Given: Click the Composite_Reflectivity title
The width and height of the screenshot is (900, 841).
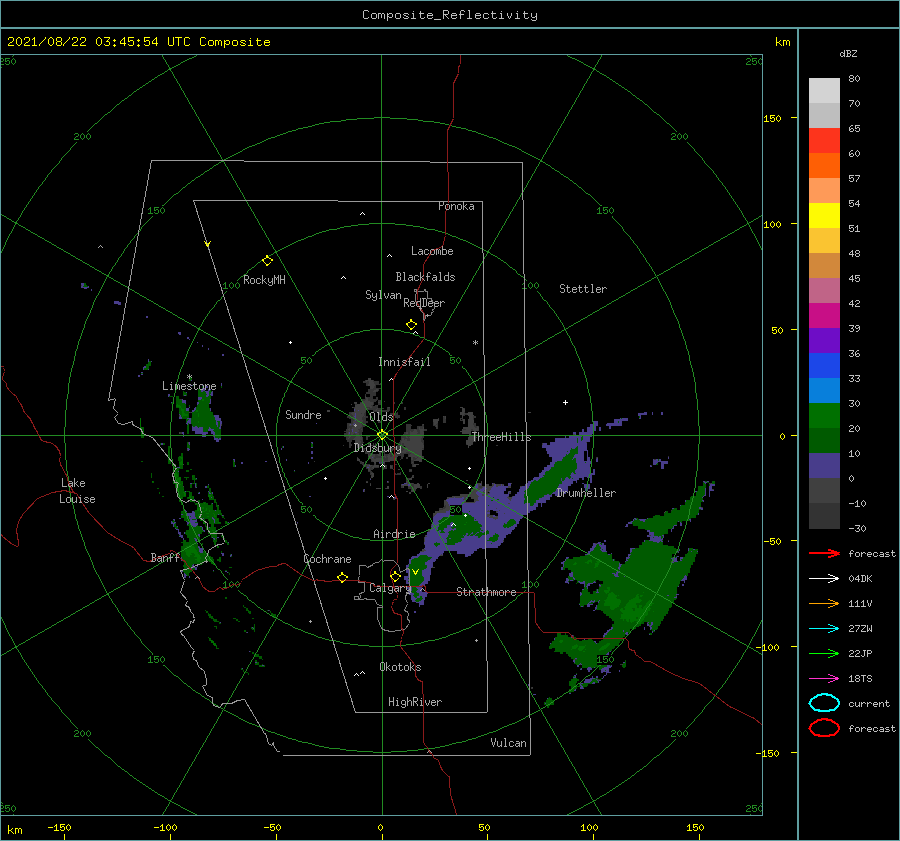Looking at the screenshot, I should (450, 15).
